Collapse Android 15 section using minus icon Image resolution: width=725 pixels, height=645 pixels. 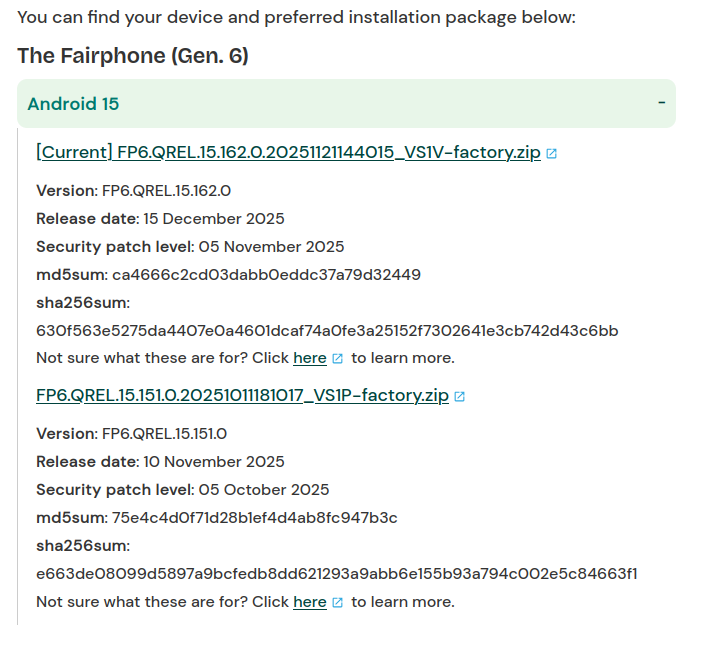pos(661,104)
